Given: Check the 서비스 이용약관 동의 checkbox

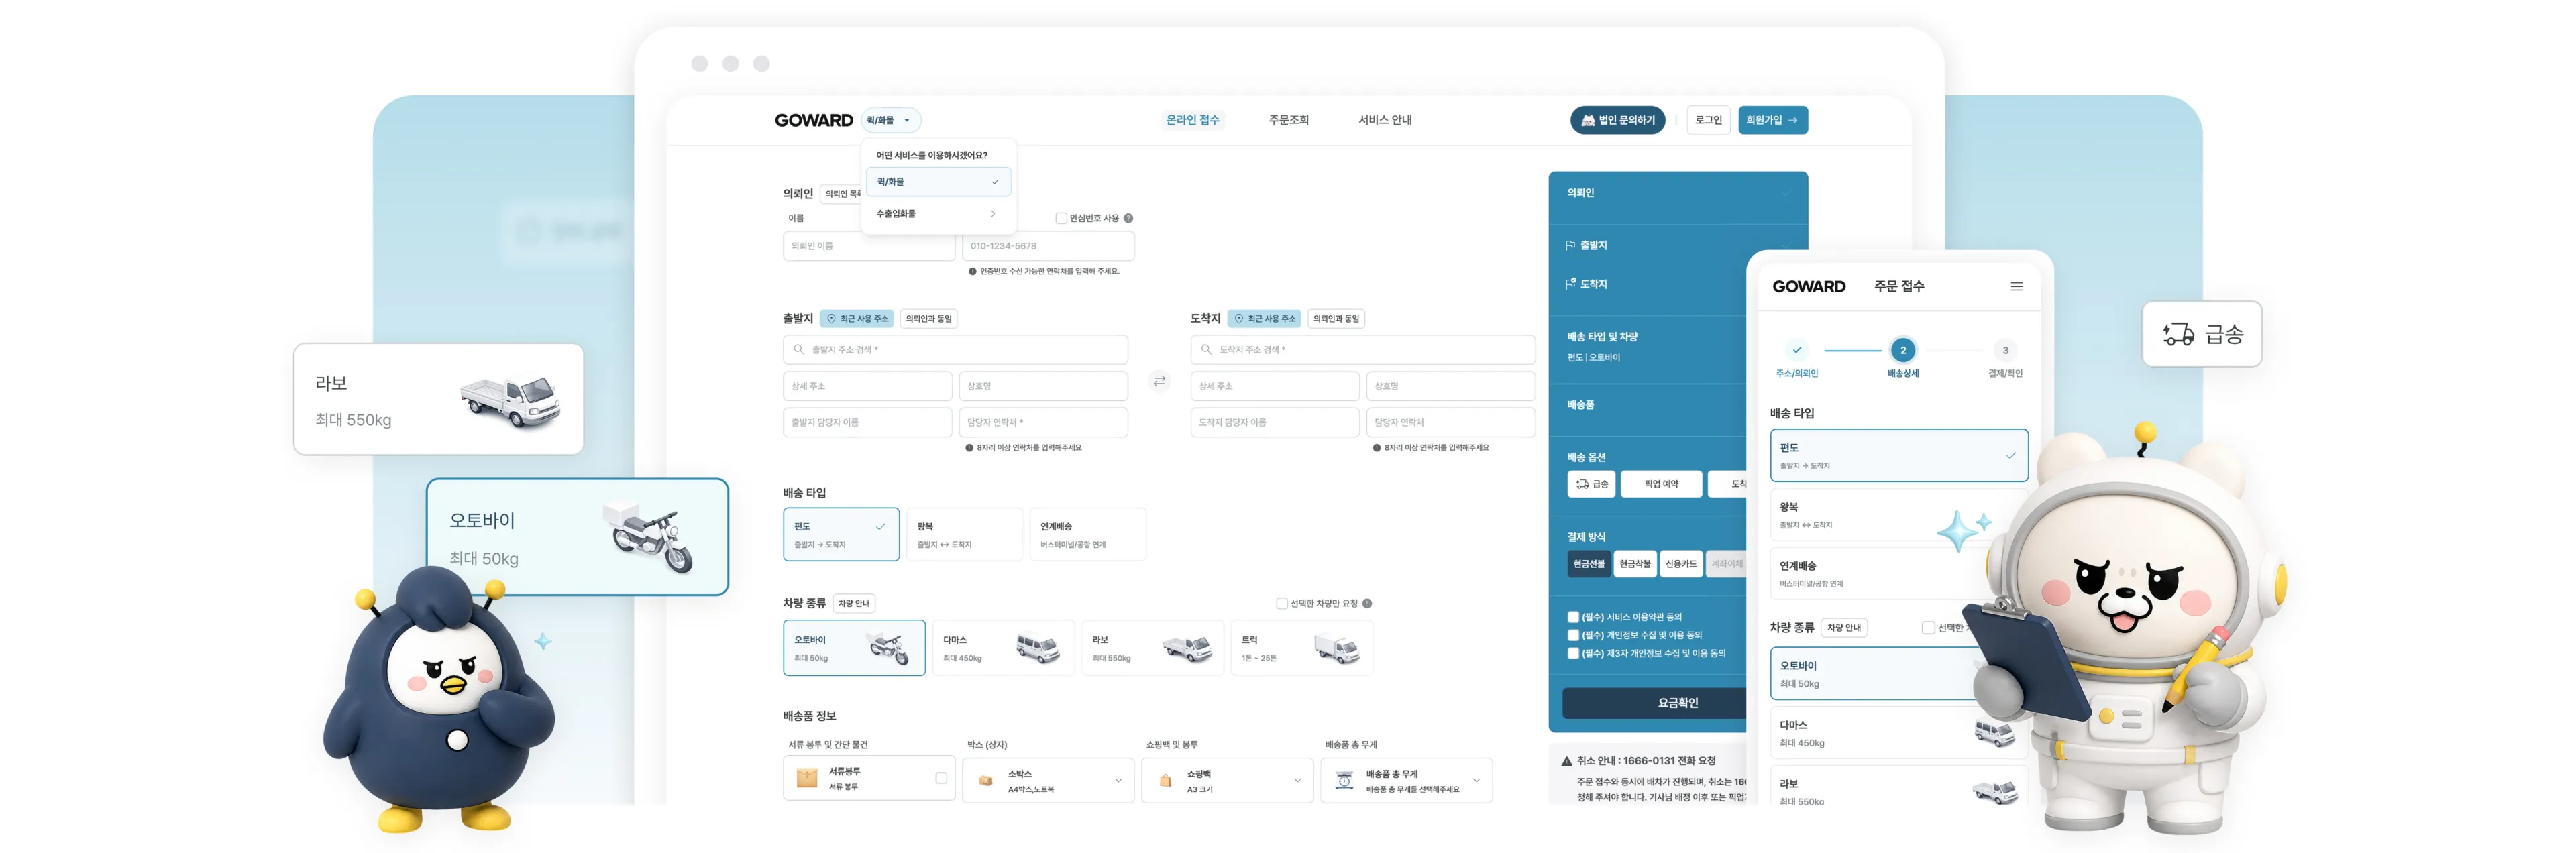Looking at the screenshot, I should (x=1573, y=618).
